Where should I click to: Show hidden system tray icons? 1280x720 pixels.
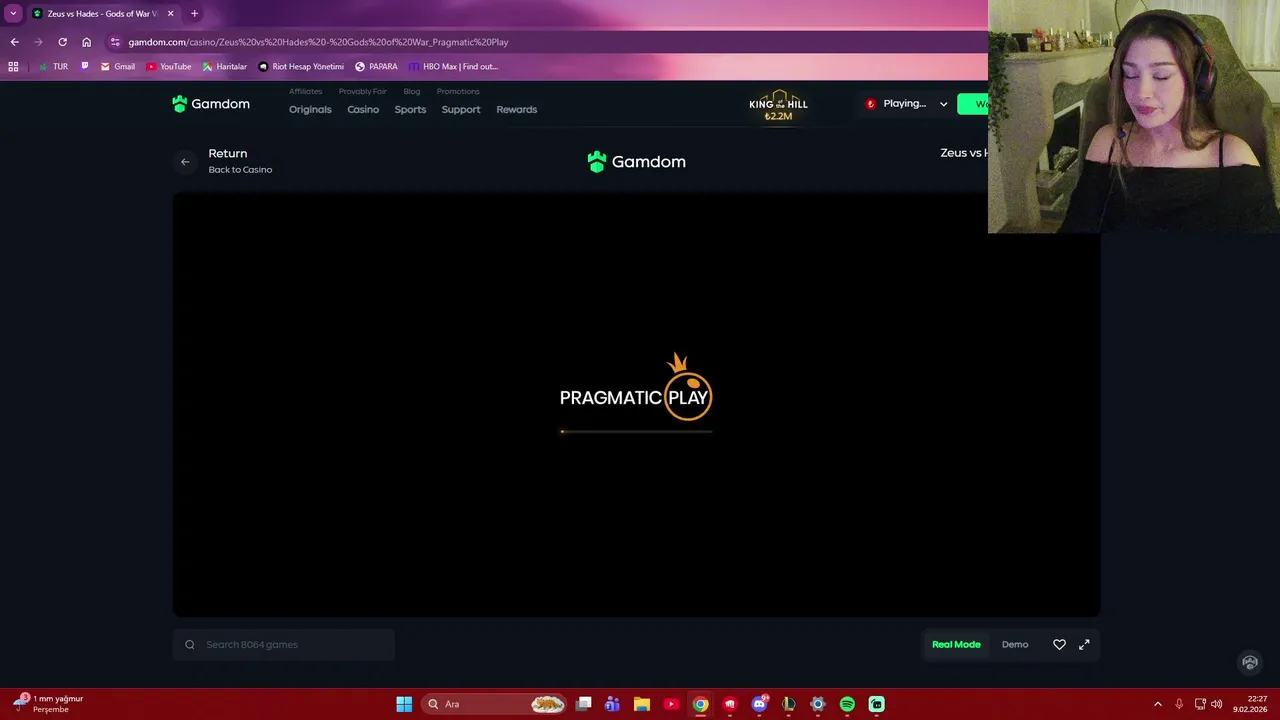(1158, 704)
